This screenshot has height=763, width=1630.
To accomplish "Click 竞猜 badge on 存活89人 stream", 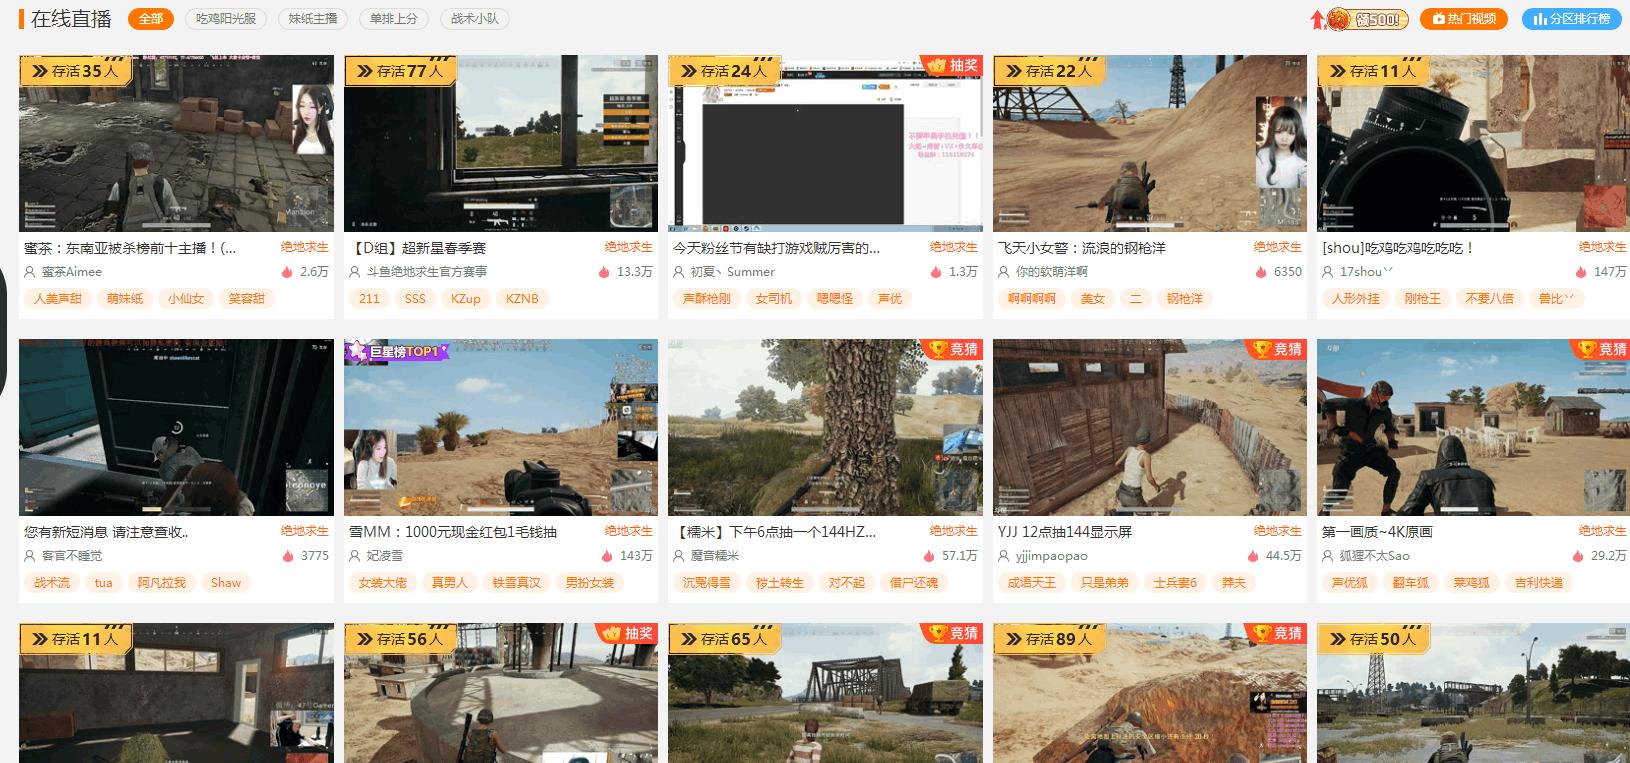I will (x=1276, y=634).
